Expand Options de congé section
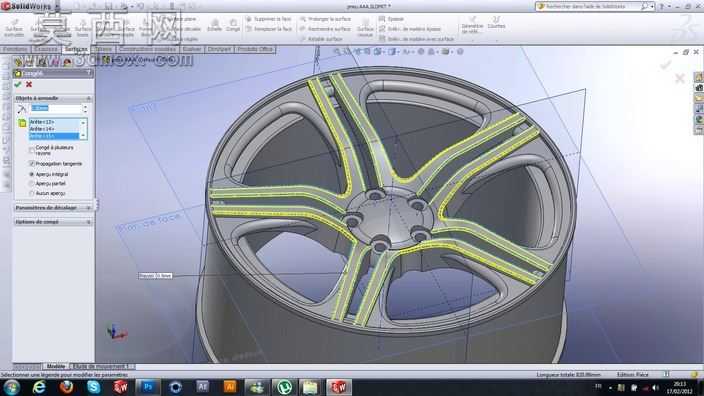The width and height of the screenshot is (704, 396). click(x=88, y=222)
